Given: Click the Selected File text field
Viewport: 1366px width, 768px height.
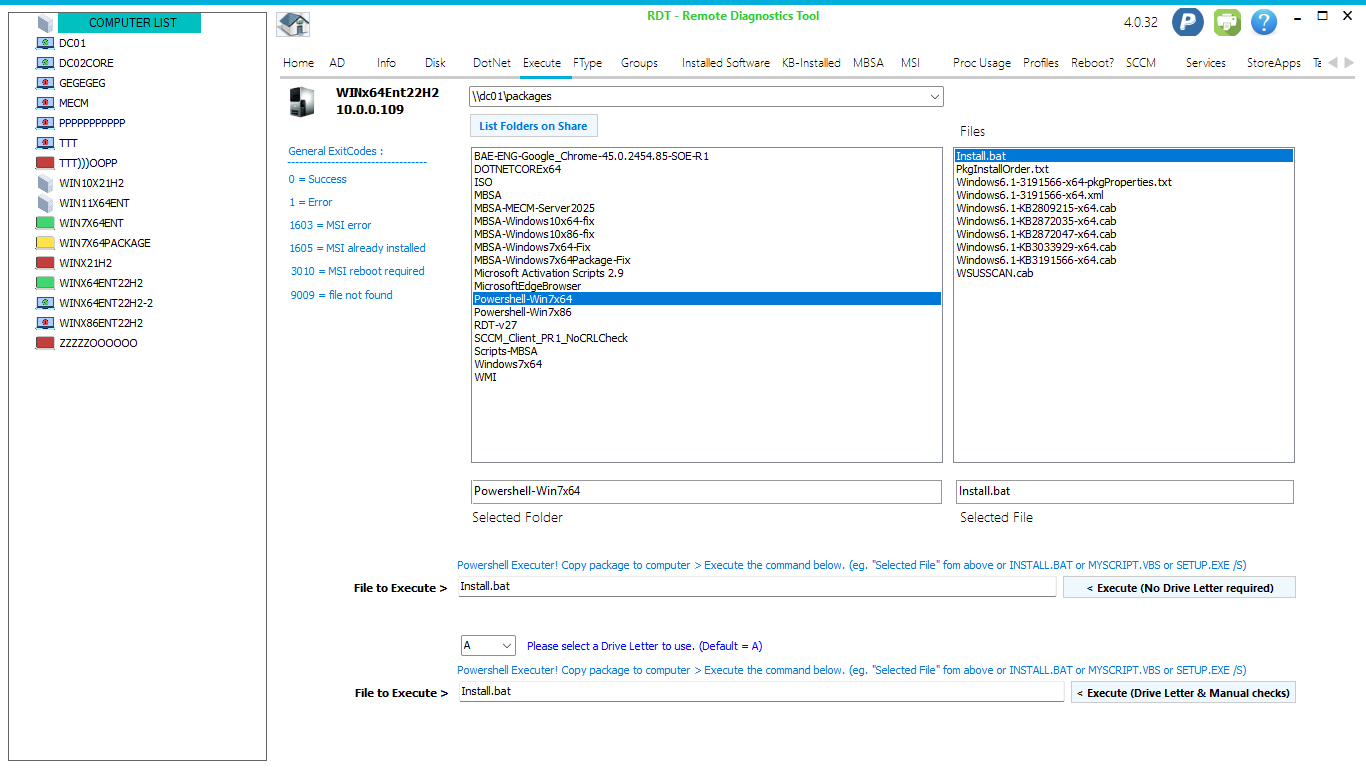Looking at the screenshot, I should coord(1124,492).
